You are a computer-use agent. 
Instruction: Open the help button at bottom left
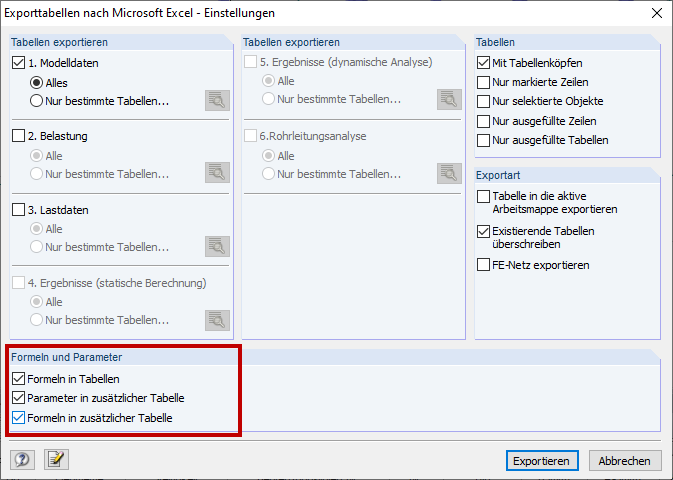point(22,460)
